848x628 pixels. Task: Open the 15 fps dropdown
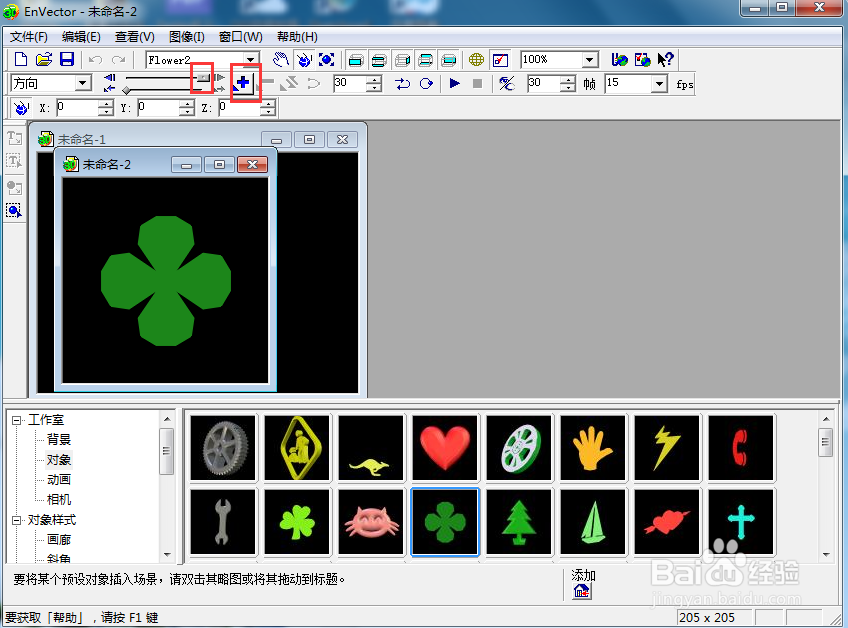pyautogui.click(x=659, y=83)
